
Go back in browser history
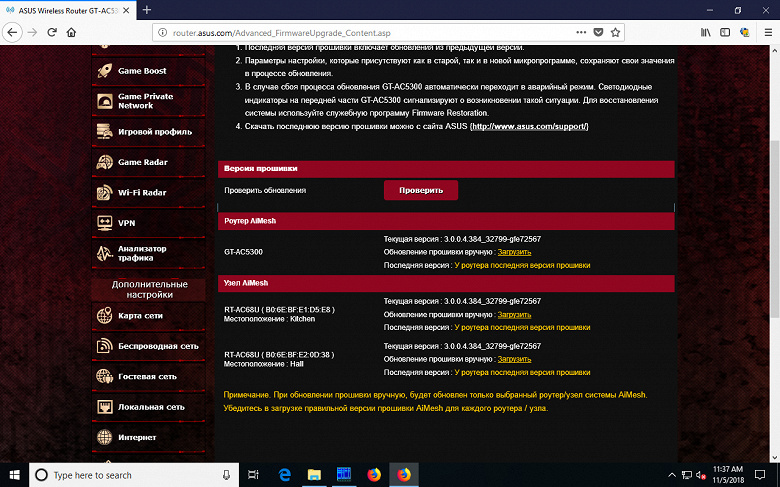pos(12,32)
